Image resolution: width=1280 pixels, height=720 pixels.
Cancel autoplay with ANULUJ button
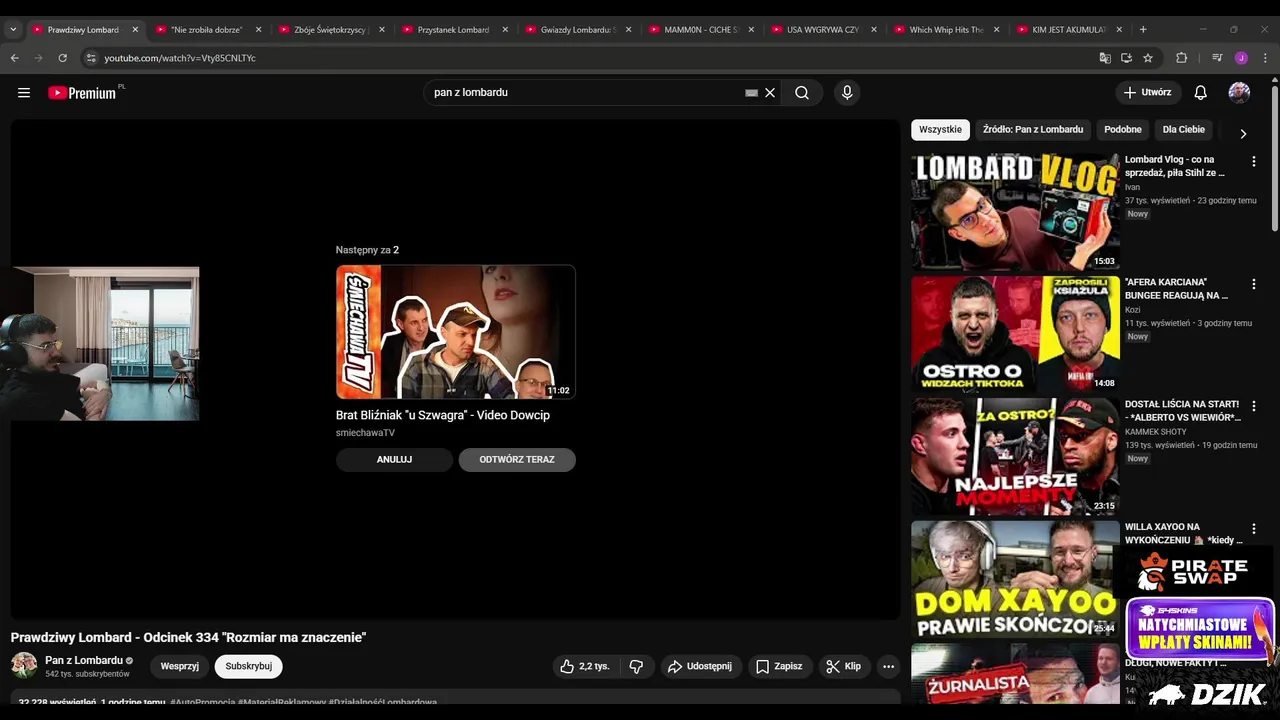(394, 460)
